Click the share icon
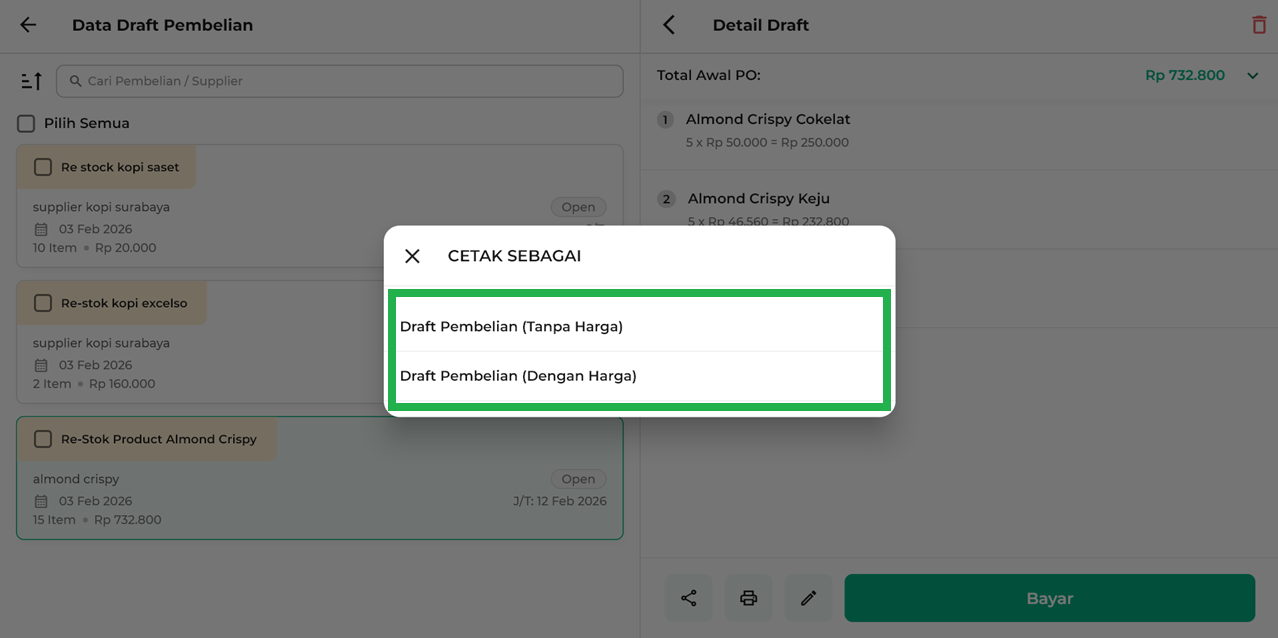This screenshot has width=1278, height=638. [689, 598]
